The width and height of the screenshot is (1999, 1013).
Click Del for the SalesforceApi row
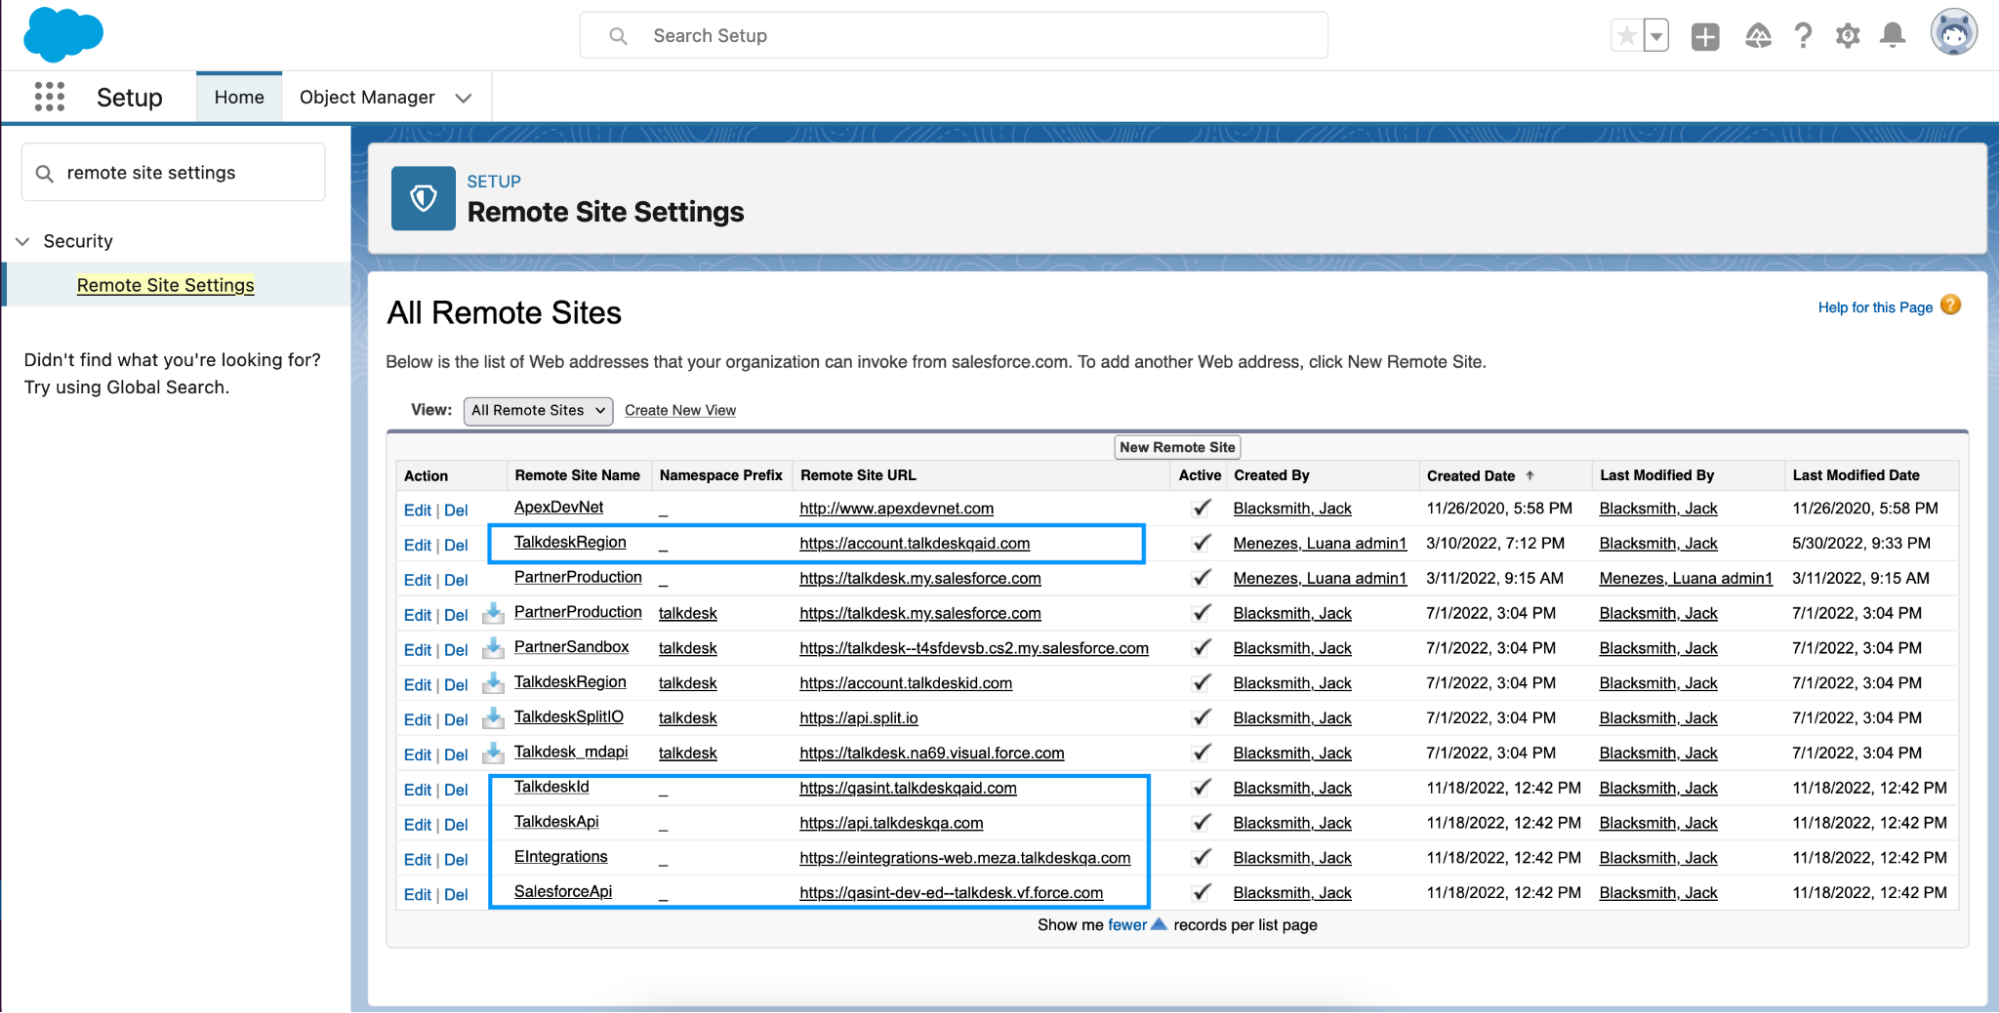pyautogui.click(x=456, y=895)
